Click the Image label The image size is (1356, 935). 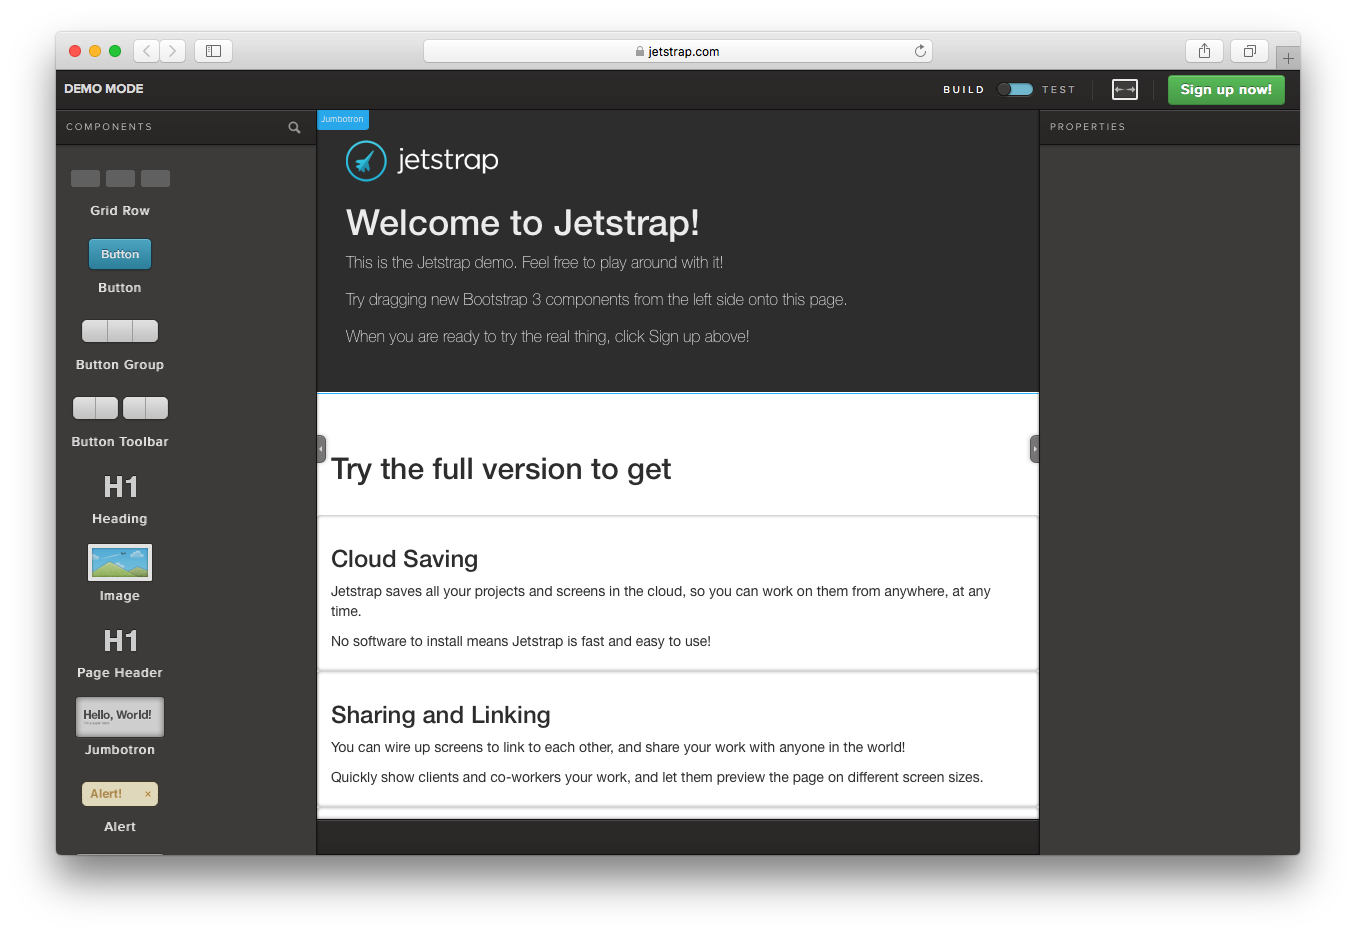[120, 596]
